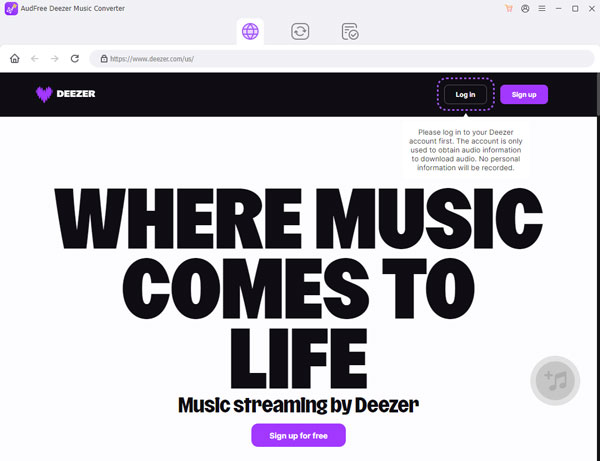
Task: Navigate forward with the right arrow
Action: point(55,59)
